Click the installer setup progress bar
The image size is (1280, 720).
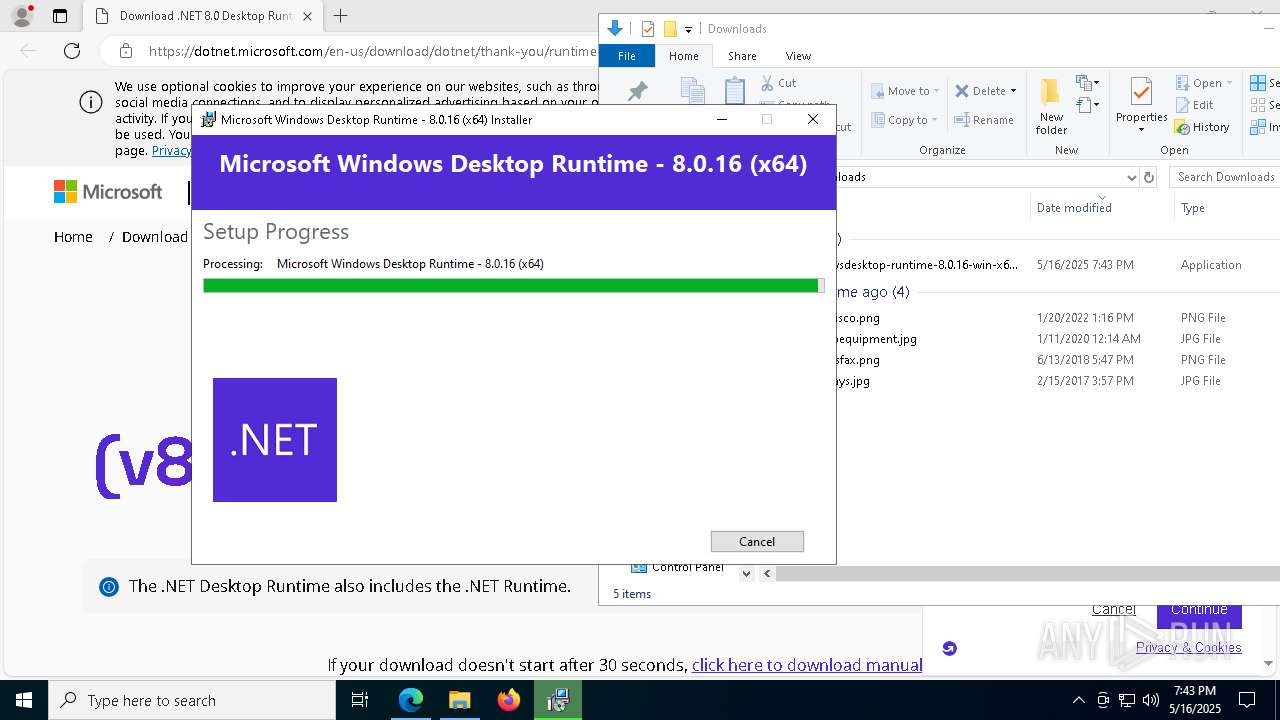(514, 286)
